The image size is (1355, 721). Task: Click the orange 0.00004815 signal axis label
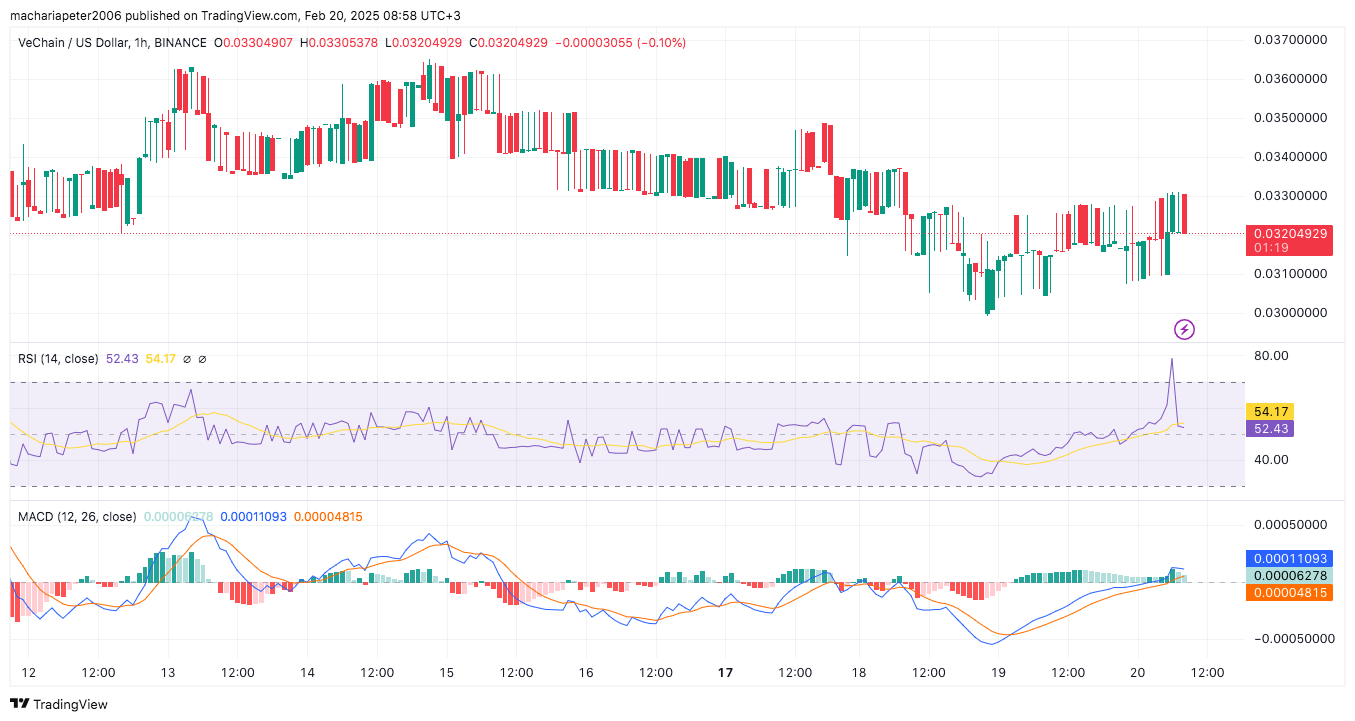(x=1288, y=592)
